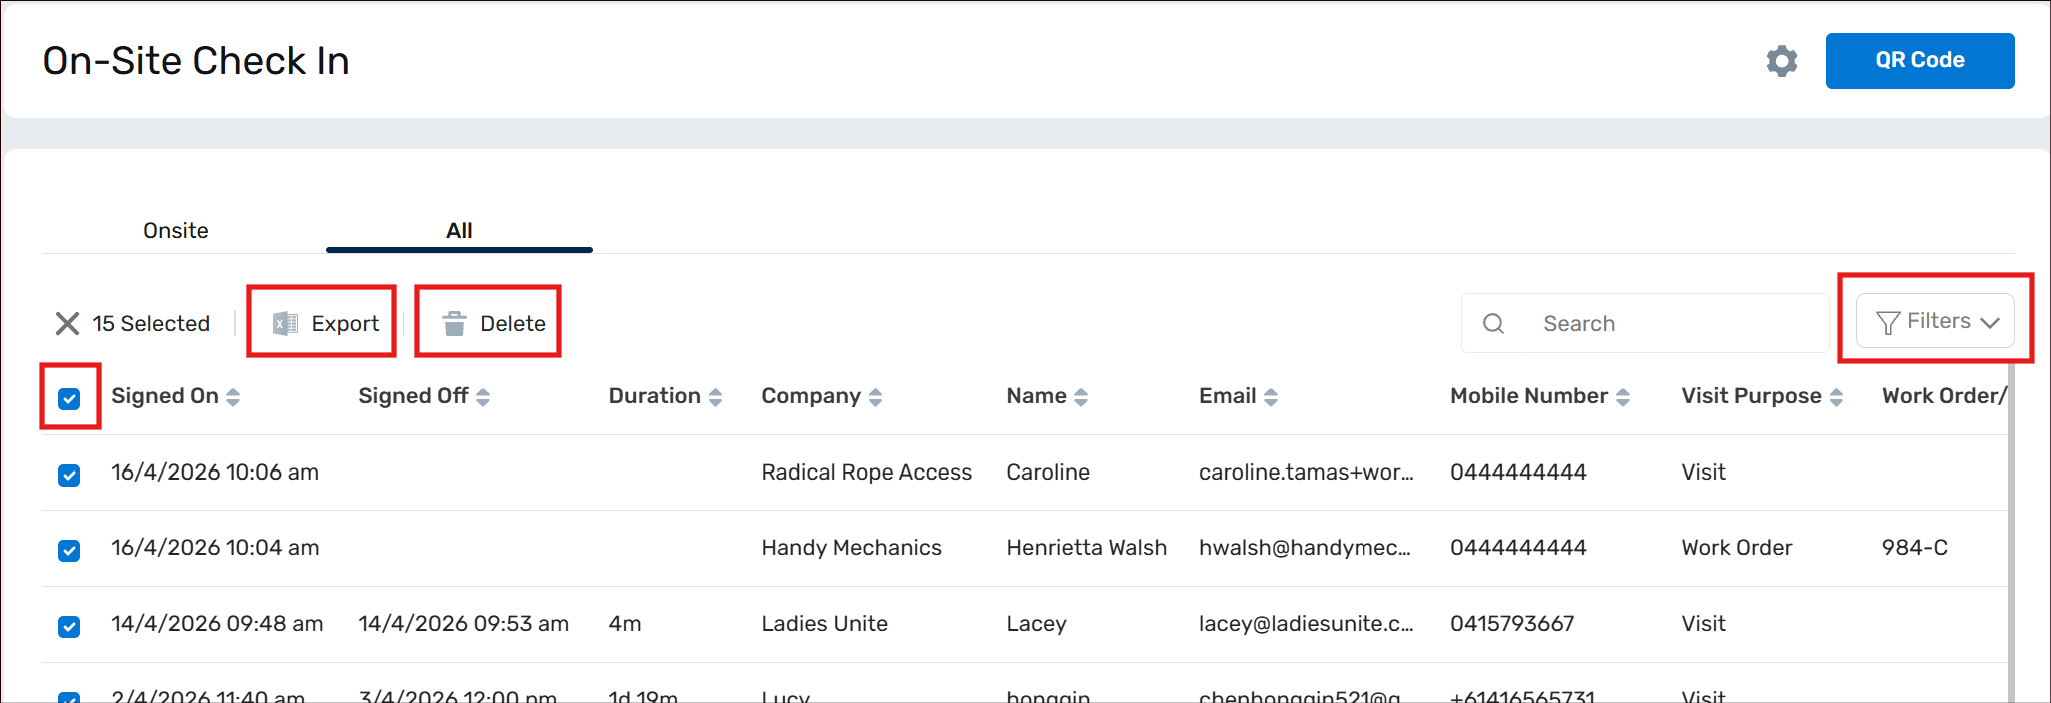Open settings with the gear icon
2051x703 pixels.
click(x=1781, y=61)
